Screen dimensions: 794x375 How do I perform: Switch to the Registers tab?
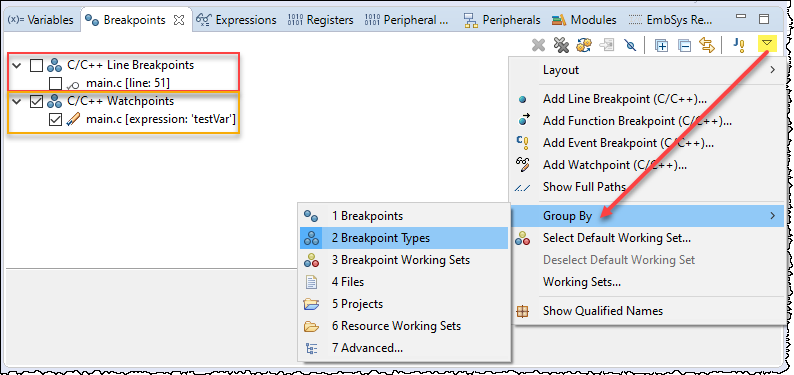pos(321,20)
